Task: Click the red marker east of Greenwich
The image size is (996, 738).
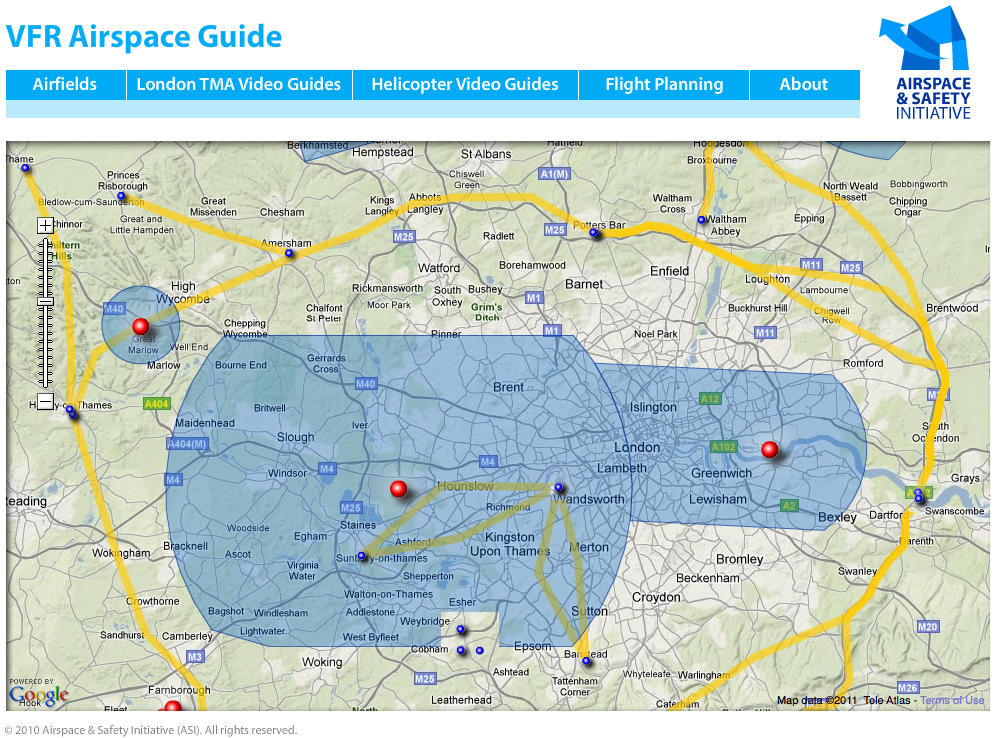Action: tap(769, 450)
